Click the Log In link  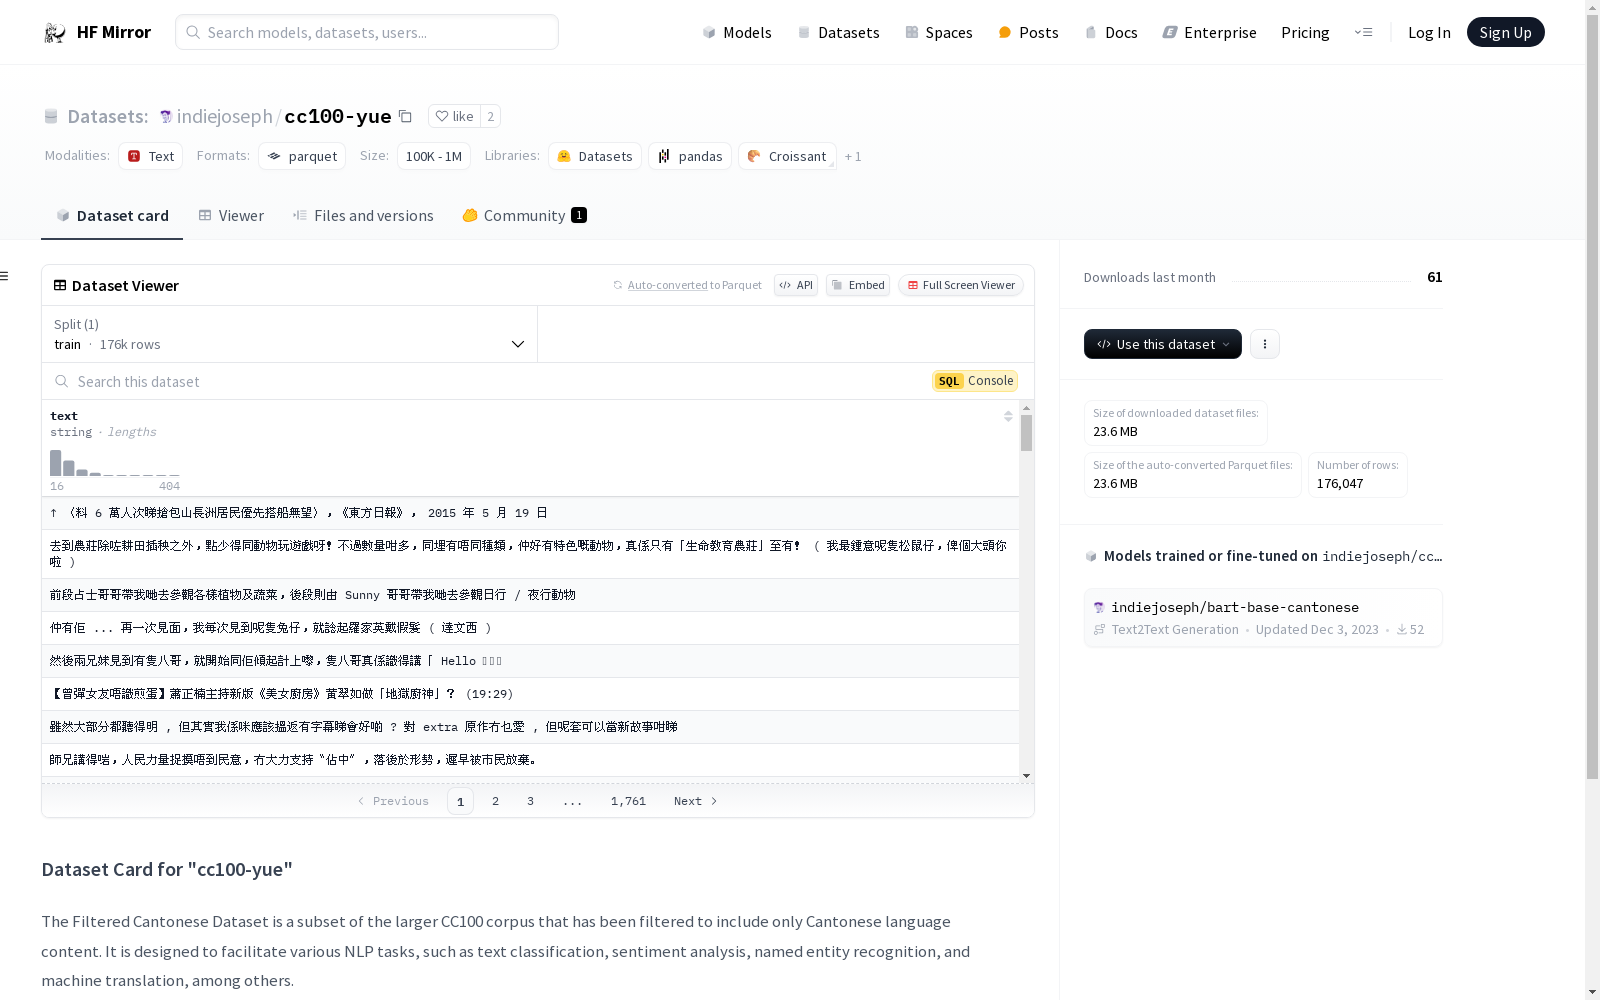tap(1429, 32)
